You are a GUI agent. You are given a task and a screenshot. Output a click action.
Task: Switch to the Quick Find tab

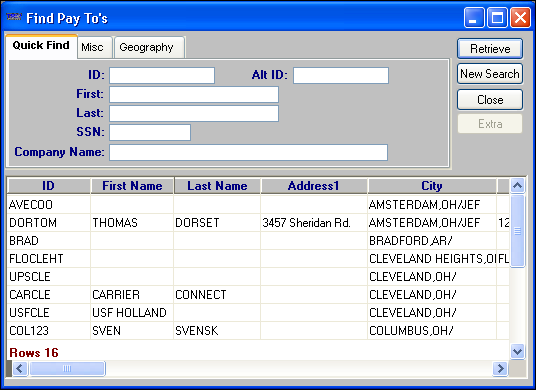[41, 45]
